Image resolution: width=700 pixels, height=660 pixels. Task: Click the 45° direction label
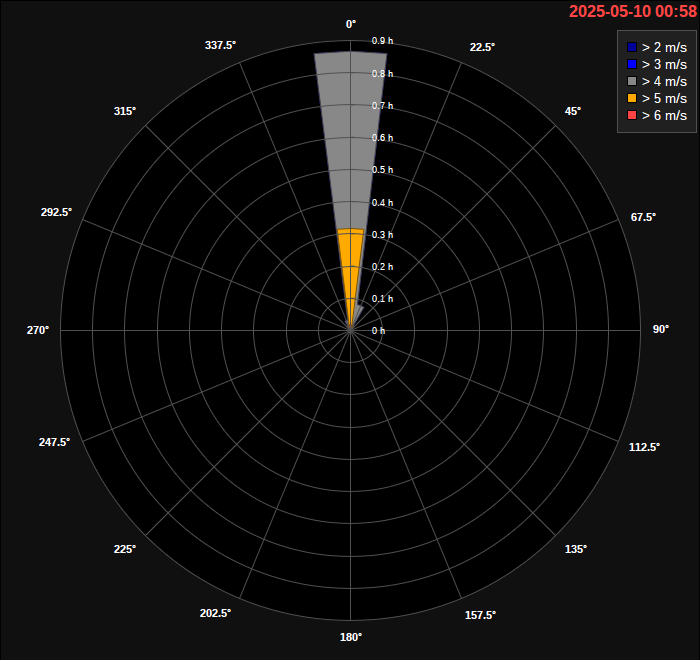(x=573, y=111)
